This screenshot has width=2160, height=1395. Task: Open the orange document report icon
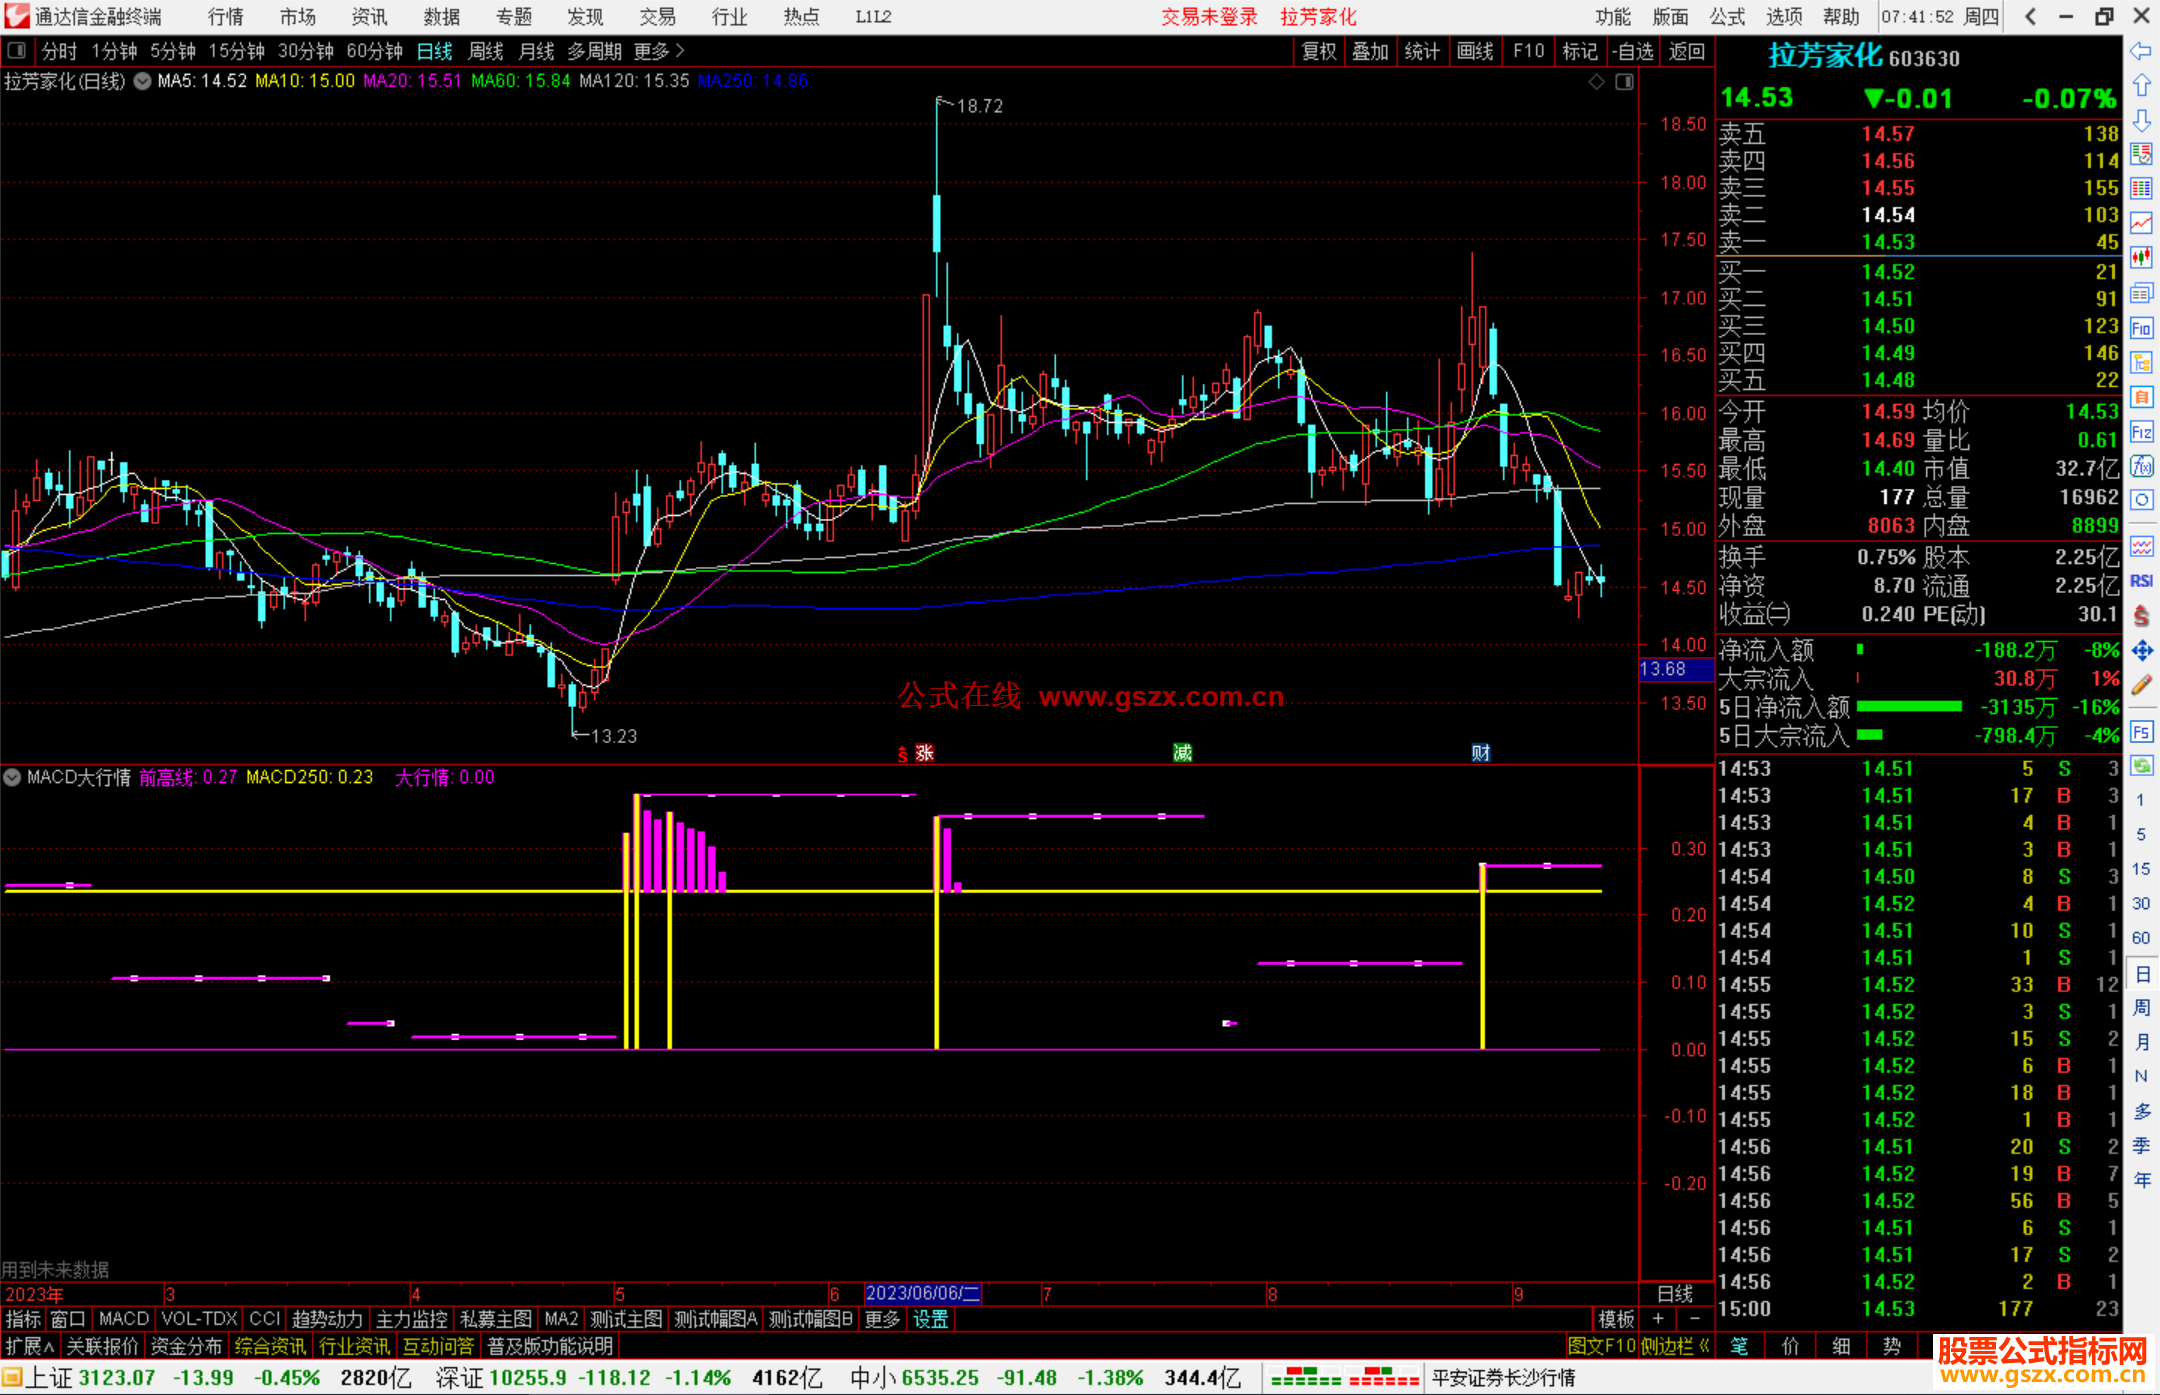pyautogui.click(x=2141, y=397)
